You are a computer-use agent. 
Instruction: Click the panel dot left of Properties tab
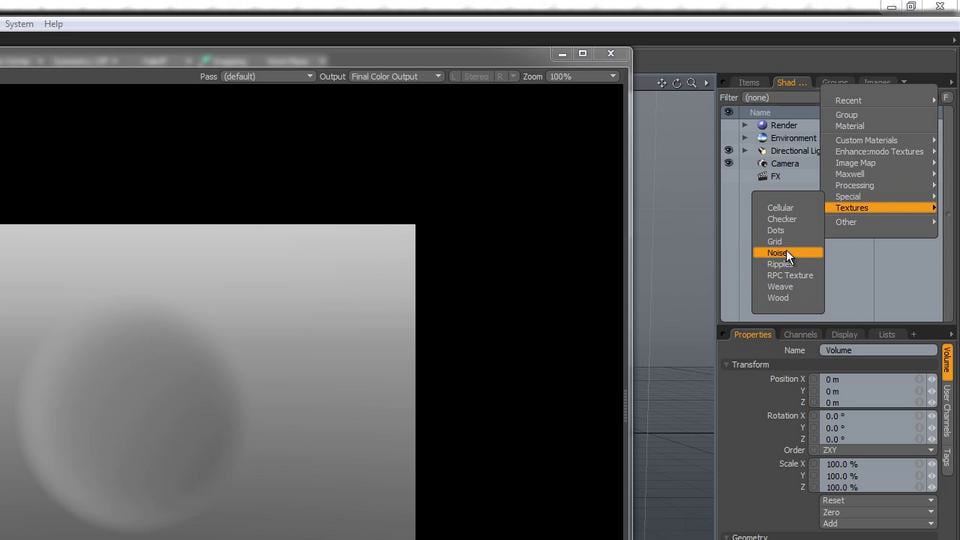[724, 334]
